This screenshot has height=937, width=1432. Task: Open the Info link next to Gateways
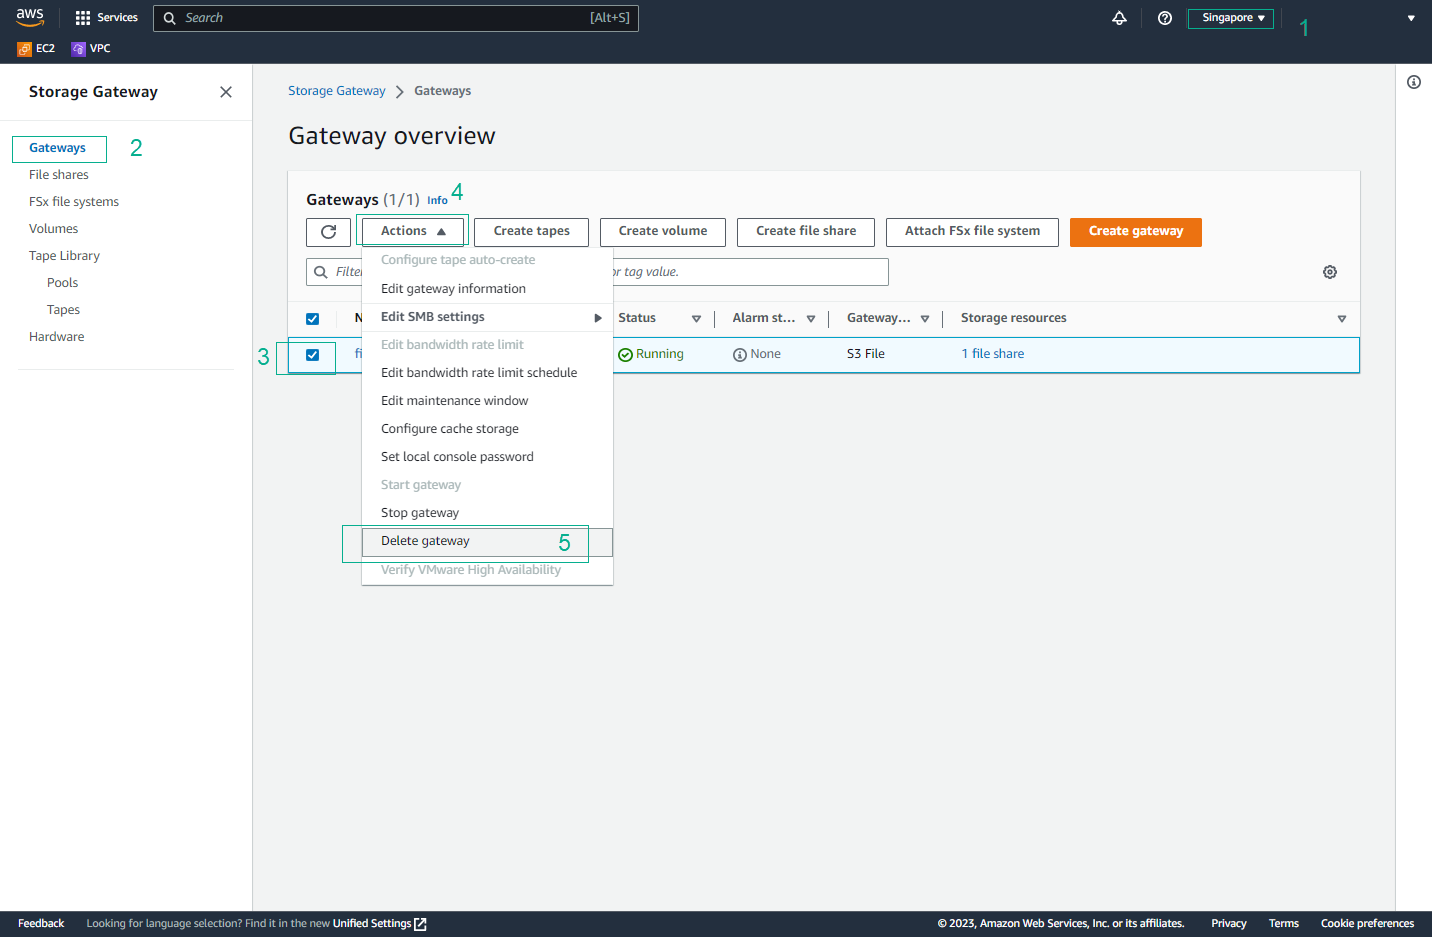tap(437, 201)
